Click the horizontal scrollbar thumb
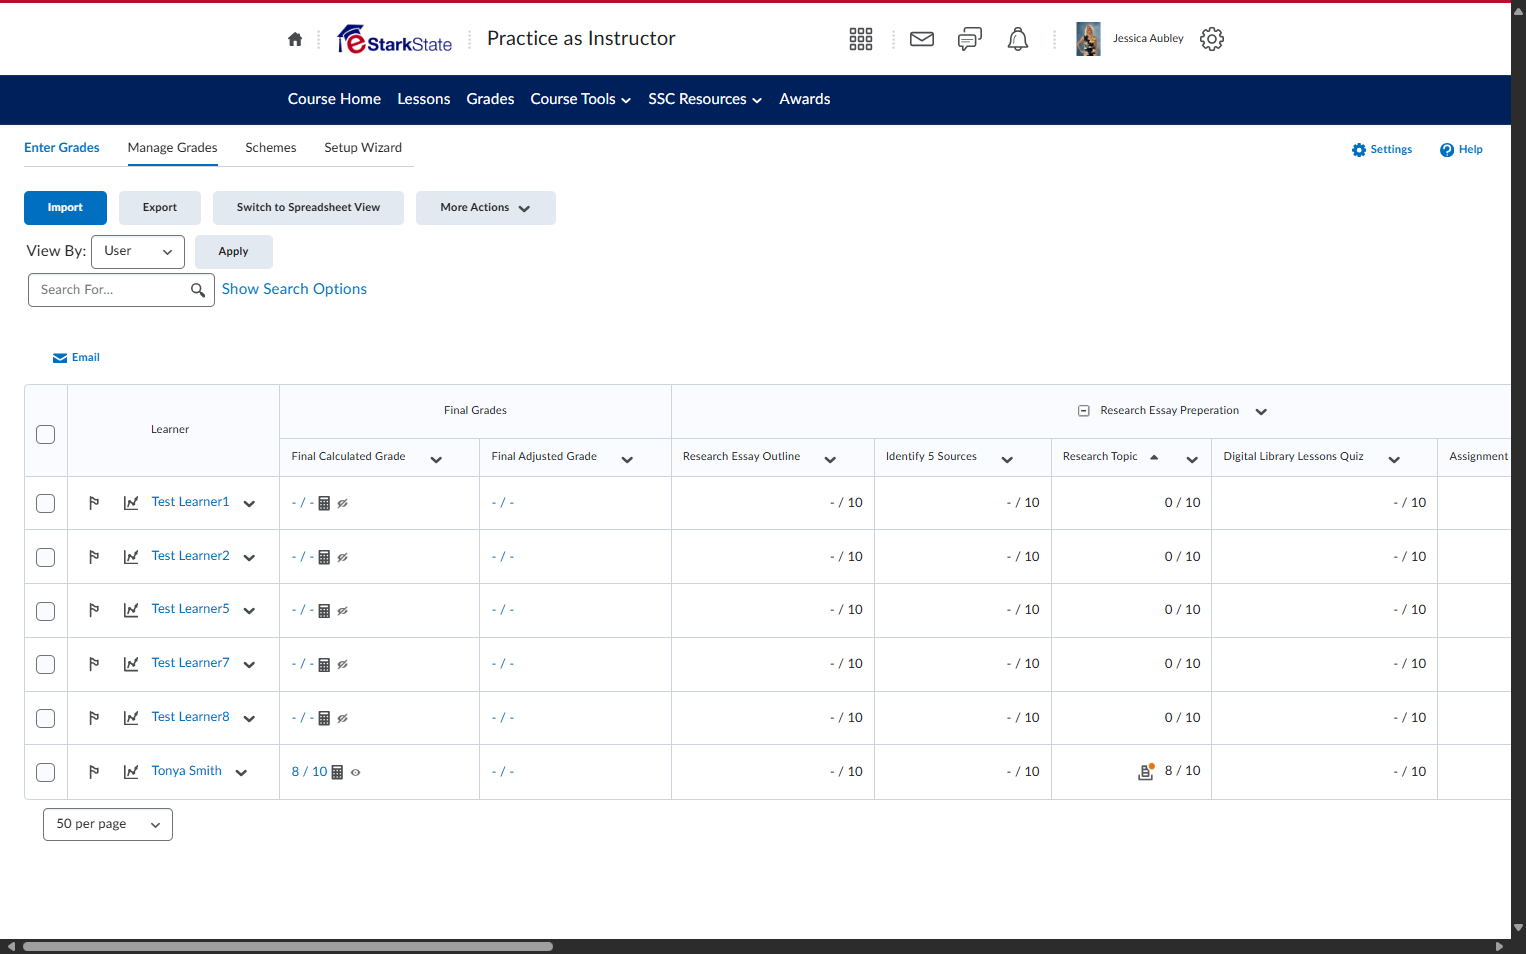1526x954 pixels. (x=287, y=946)
